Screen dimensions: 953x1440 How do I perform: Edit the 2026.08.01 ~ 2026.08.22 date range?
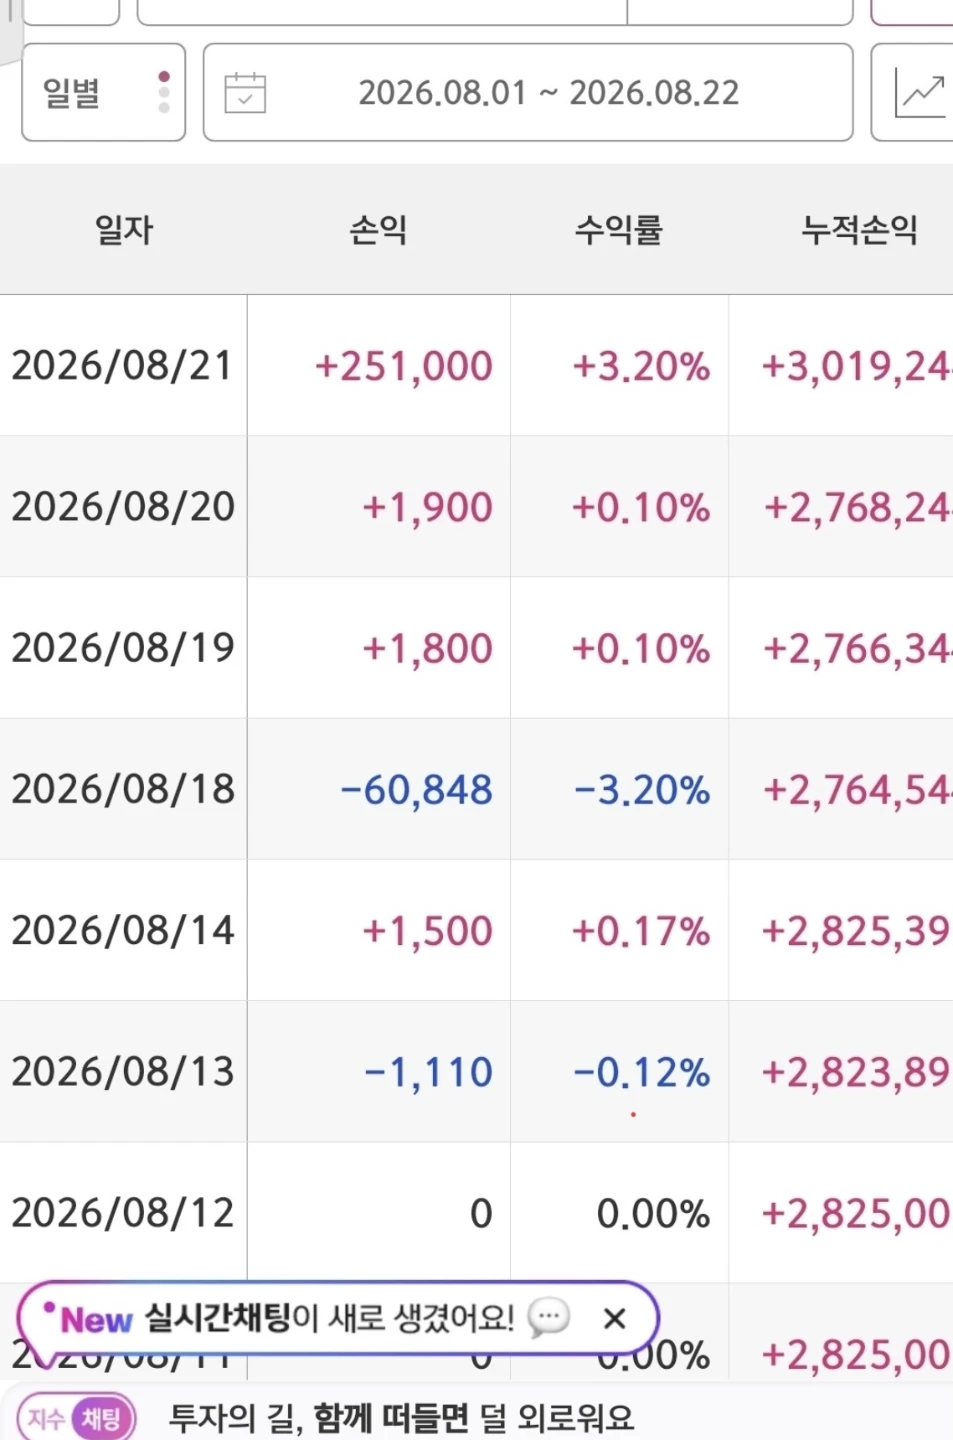(528, 92)
